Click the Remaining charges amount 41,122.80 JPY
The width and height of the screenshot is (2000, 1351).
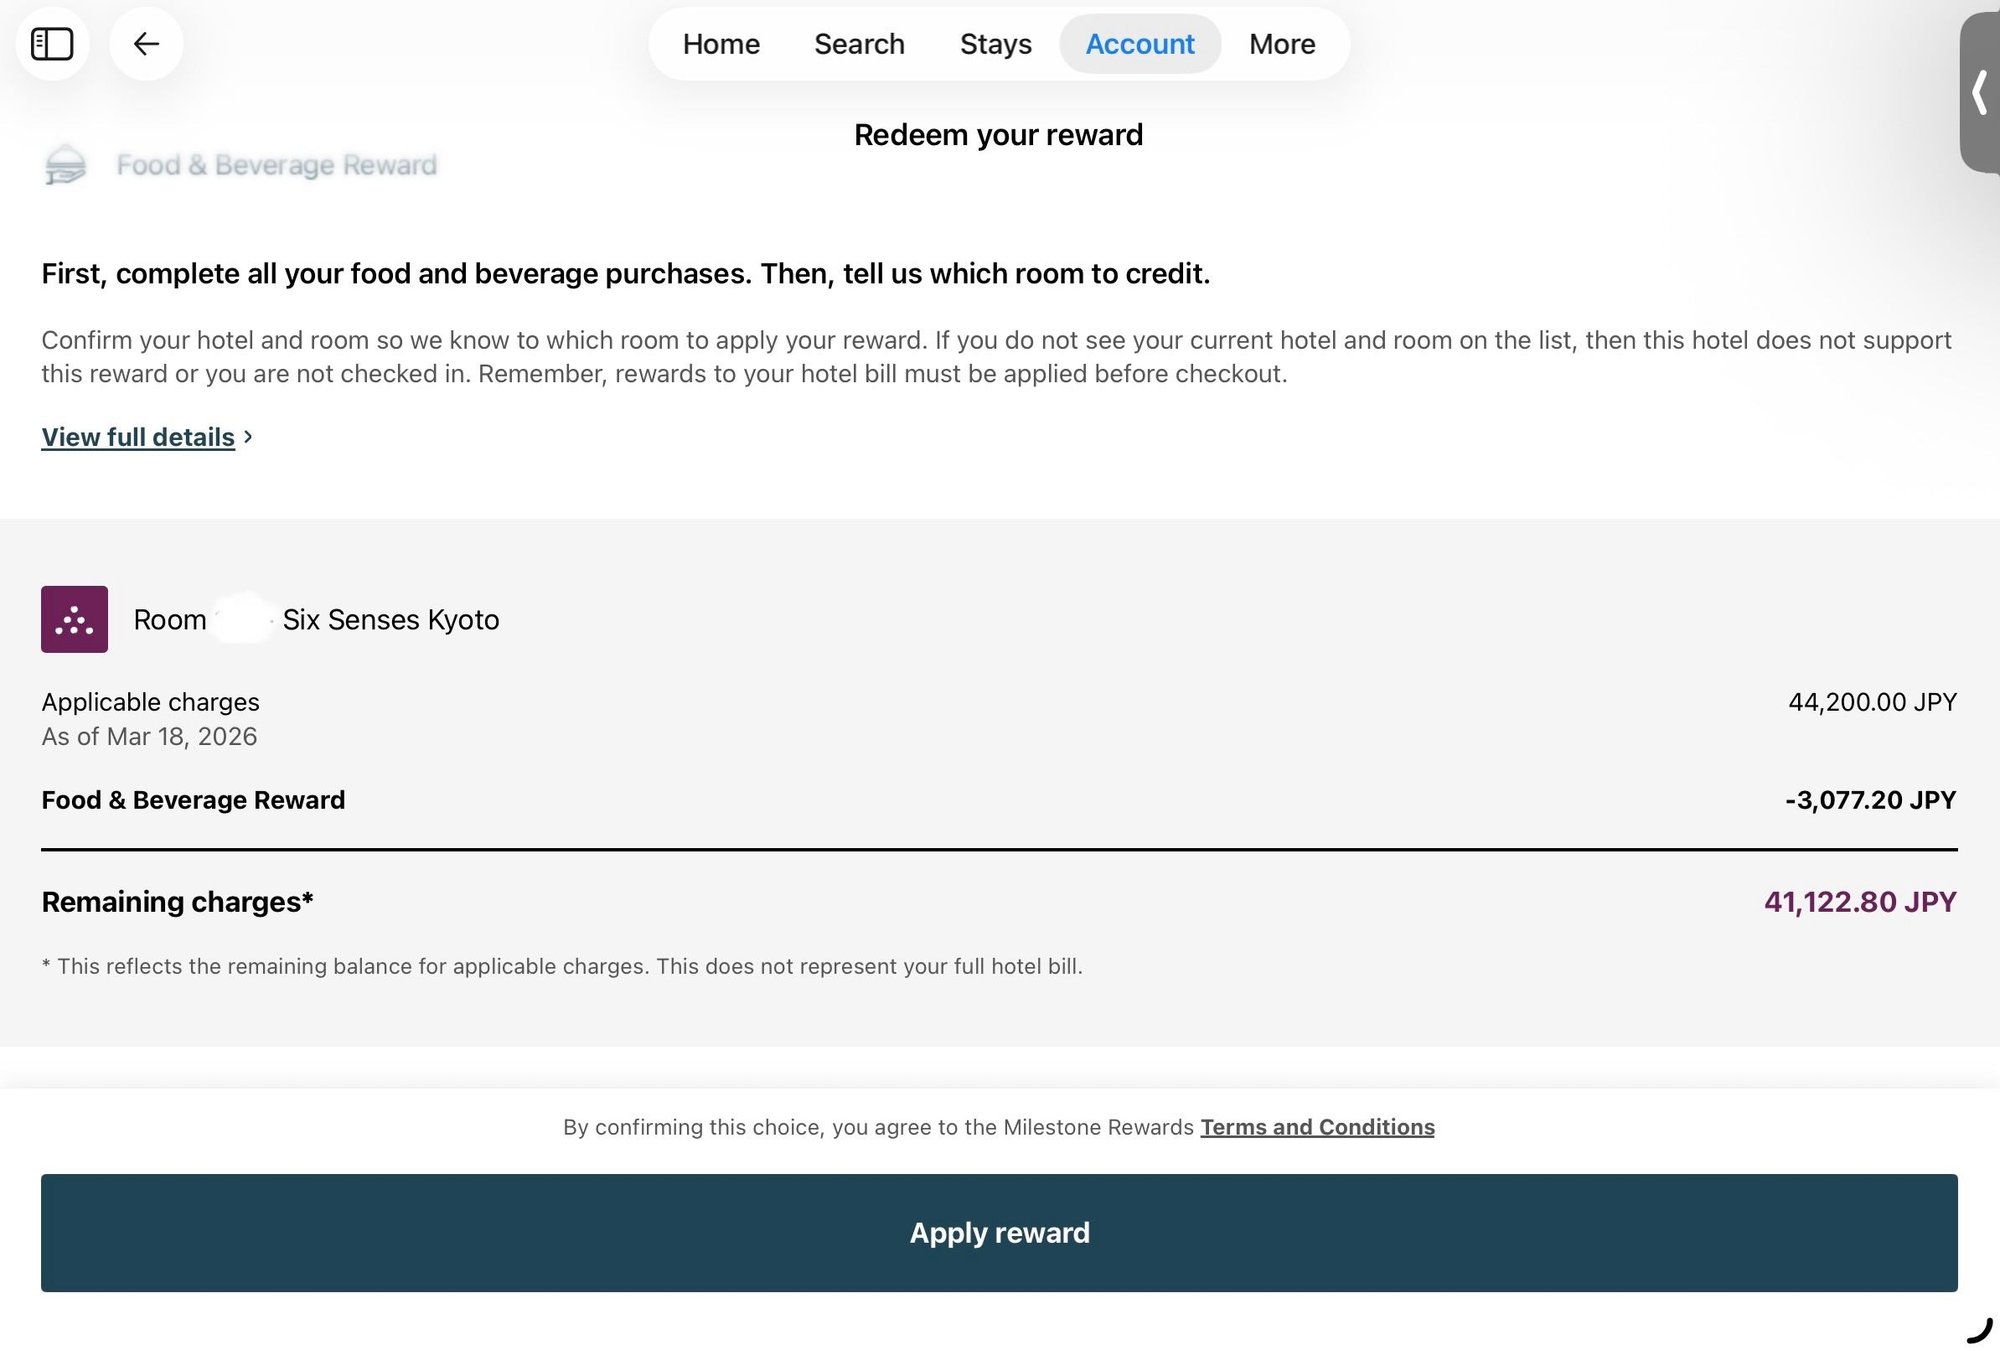1859,902
